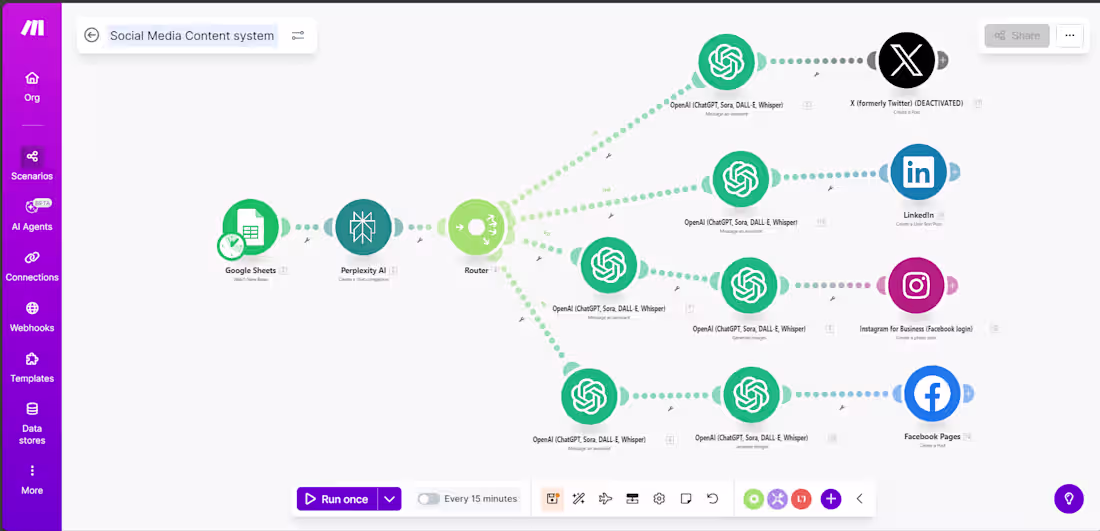
Task: Open the purple tools icon
Action: (x=777, y=499)
